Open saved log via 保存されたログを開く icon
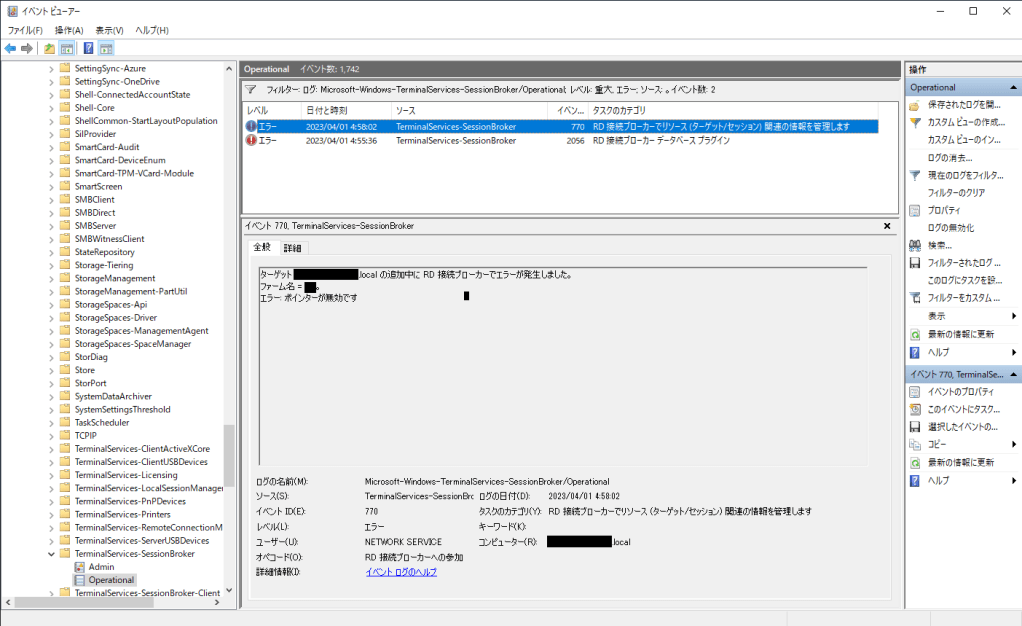This screenshot has height=626, width=1022. [915, 104]
